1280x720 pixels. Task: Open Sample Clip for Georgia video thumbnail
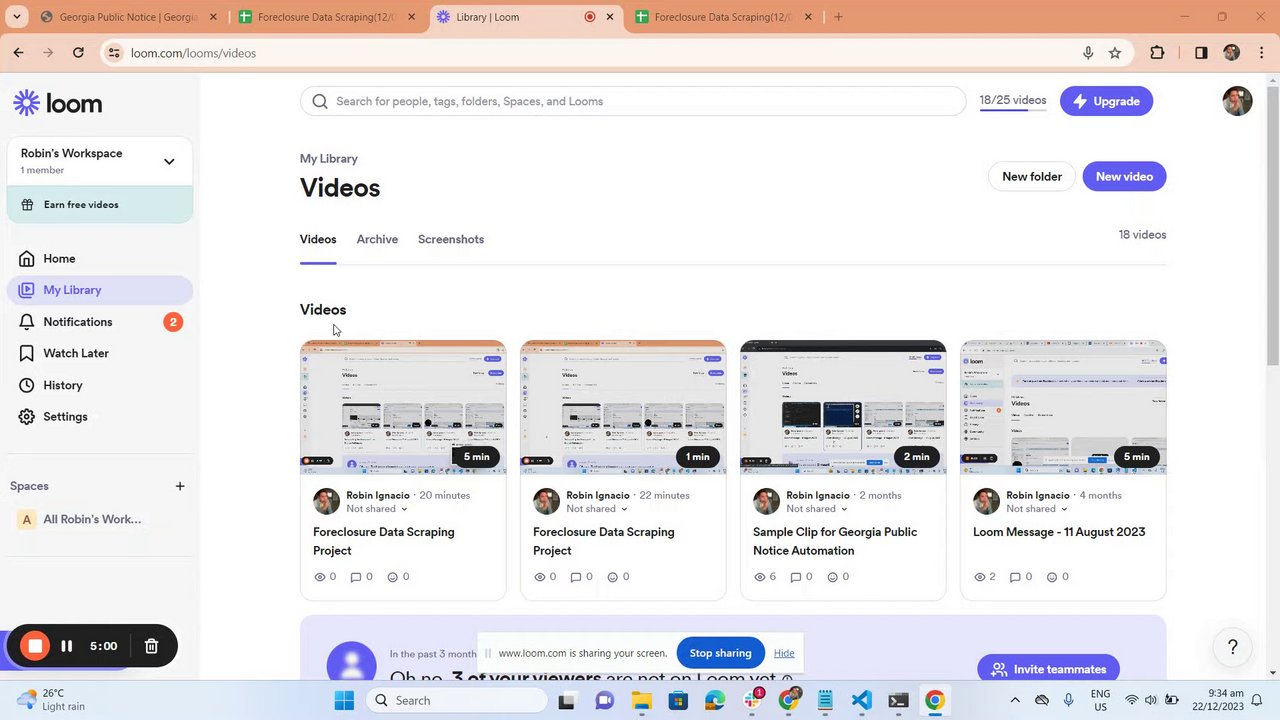(843, 407)
